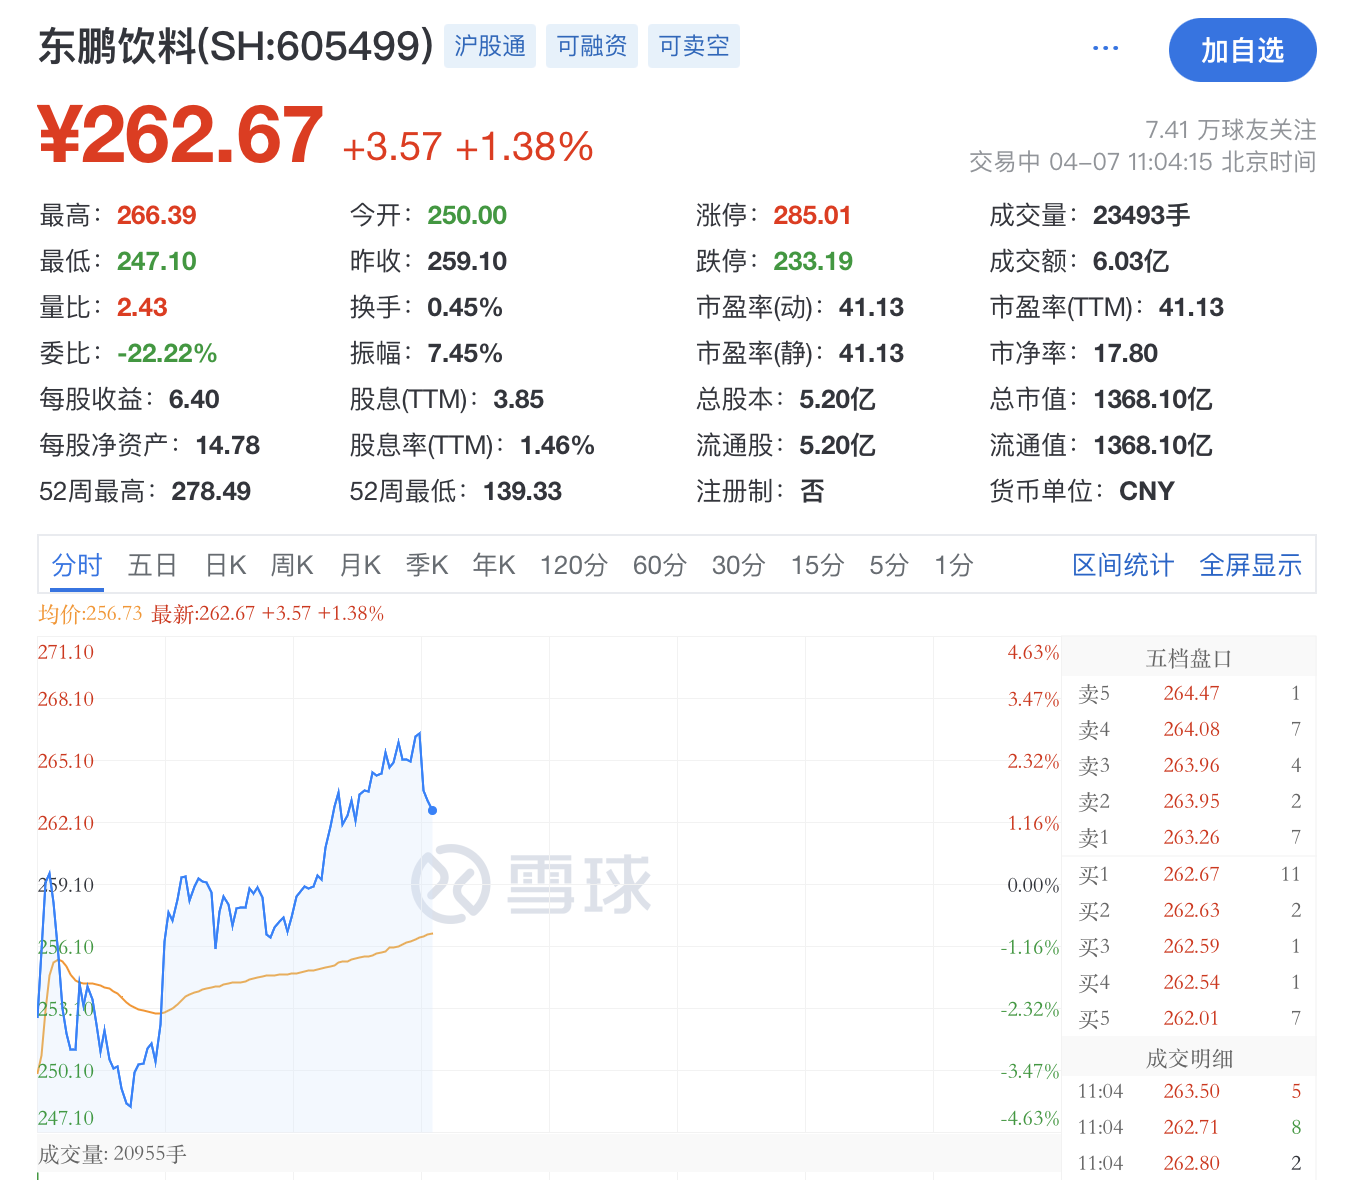This screenshot has width=1346, height=1180.
Task: Select the 可卖空 tag
Action: [694, 46]
